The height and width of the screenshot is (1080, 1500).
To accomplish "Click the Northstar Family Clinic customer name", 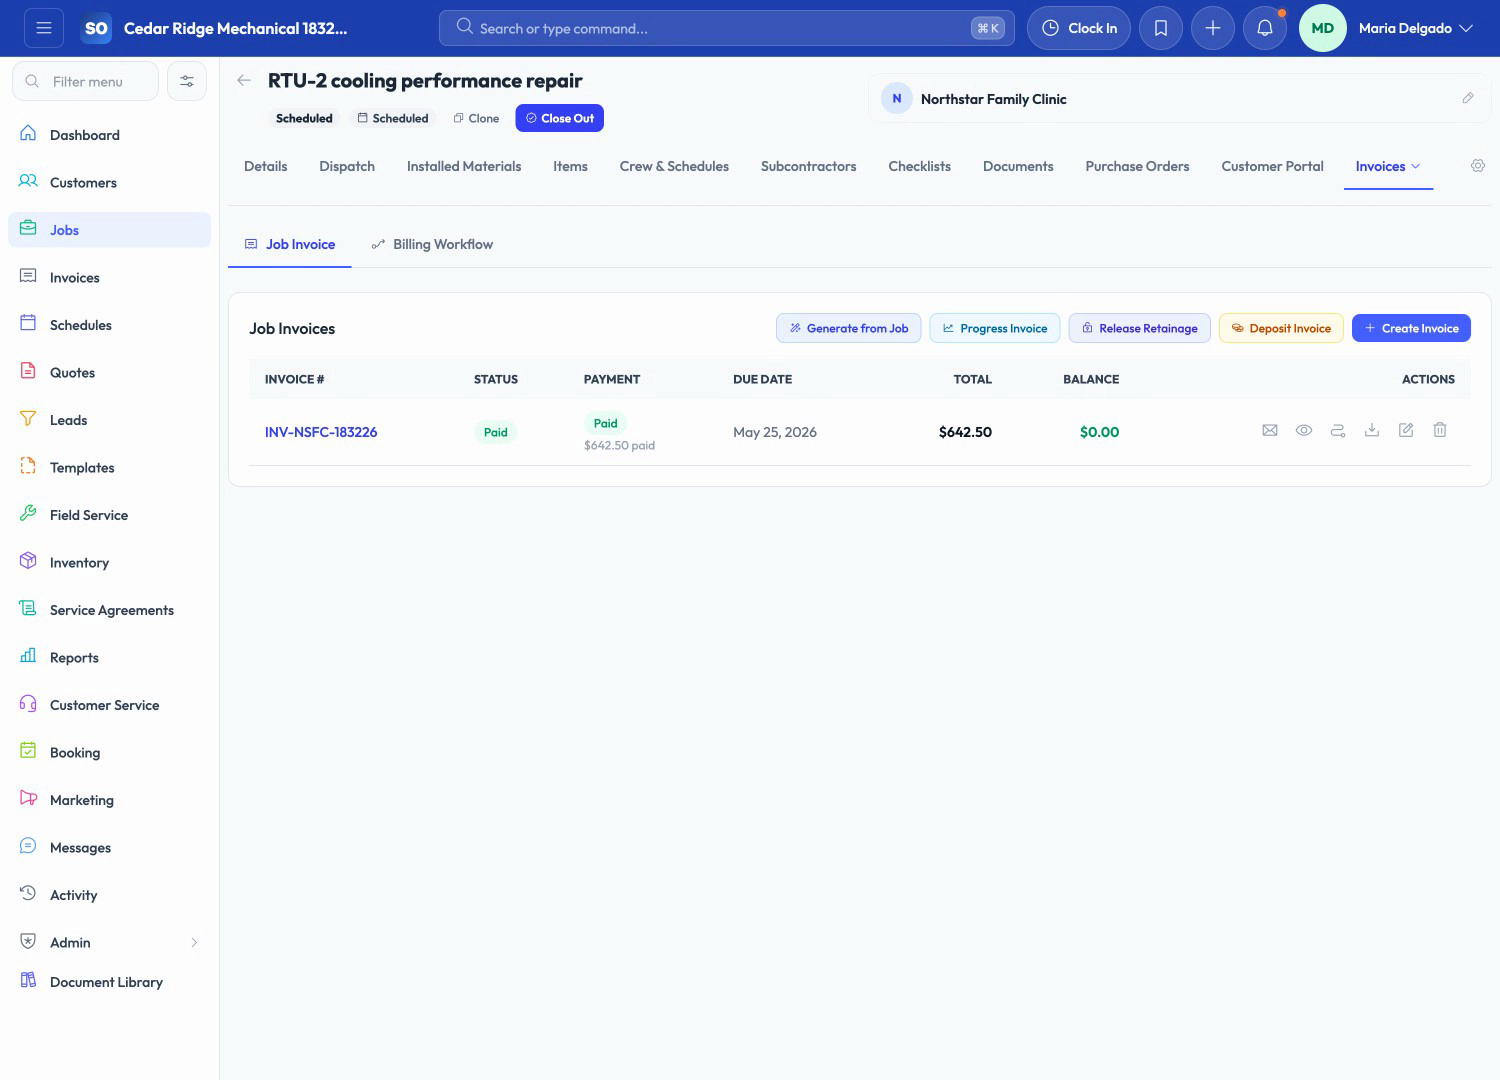I will (x=993, y=99).
